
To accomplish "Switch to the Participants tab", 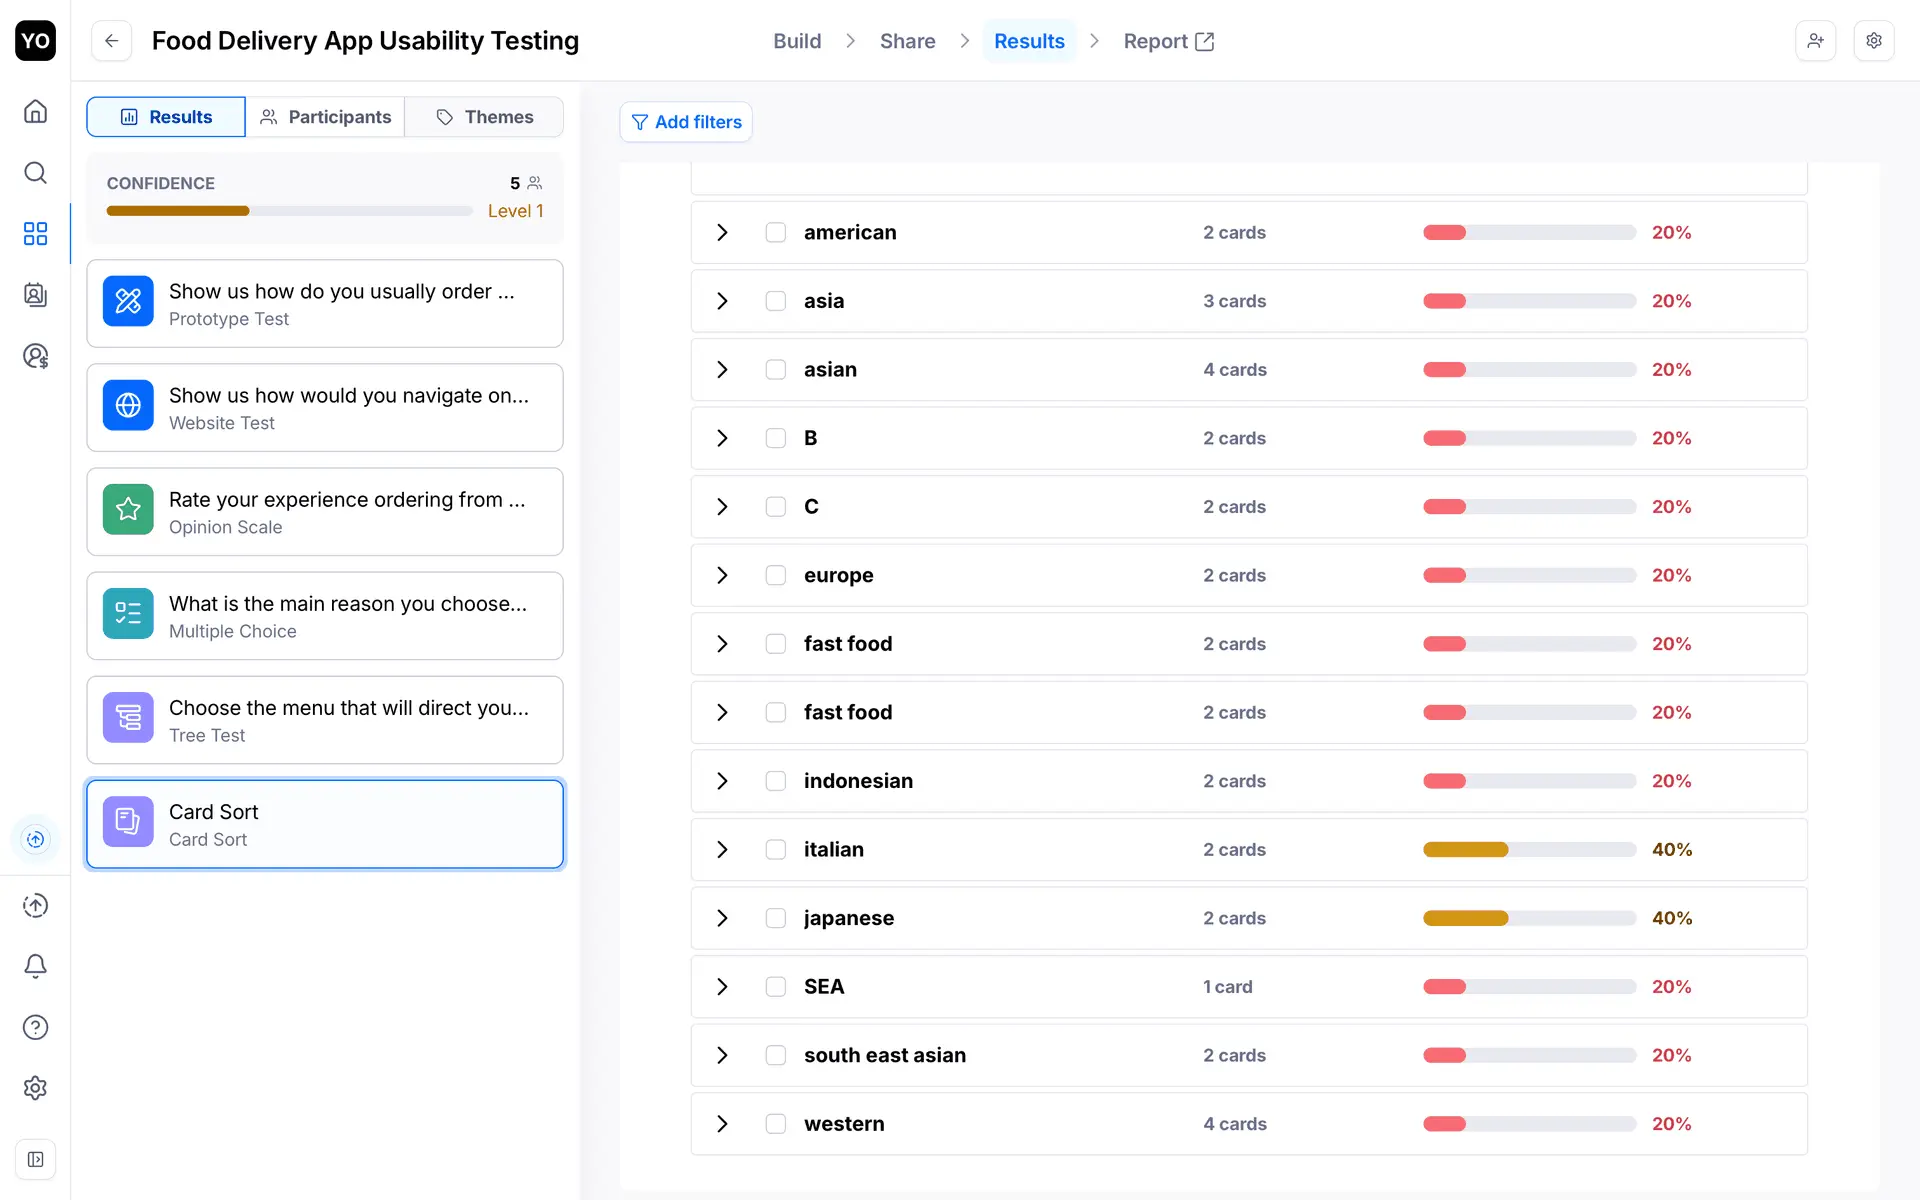I will click(x=325, y=117).
